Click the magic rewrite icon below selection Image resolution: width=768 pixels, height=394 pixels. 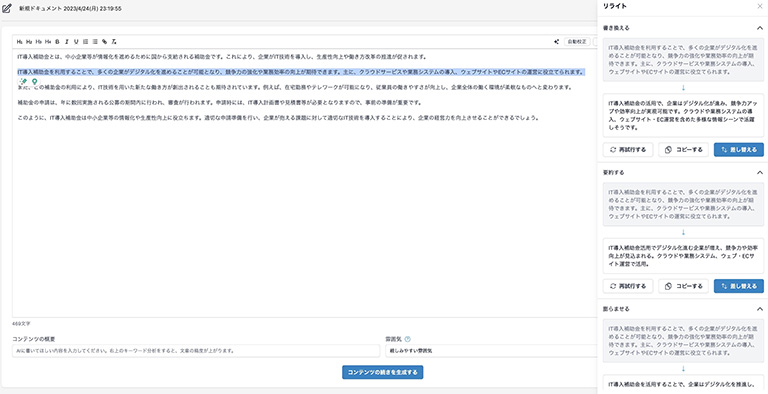point(23,81)
